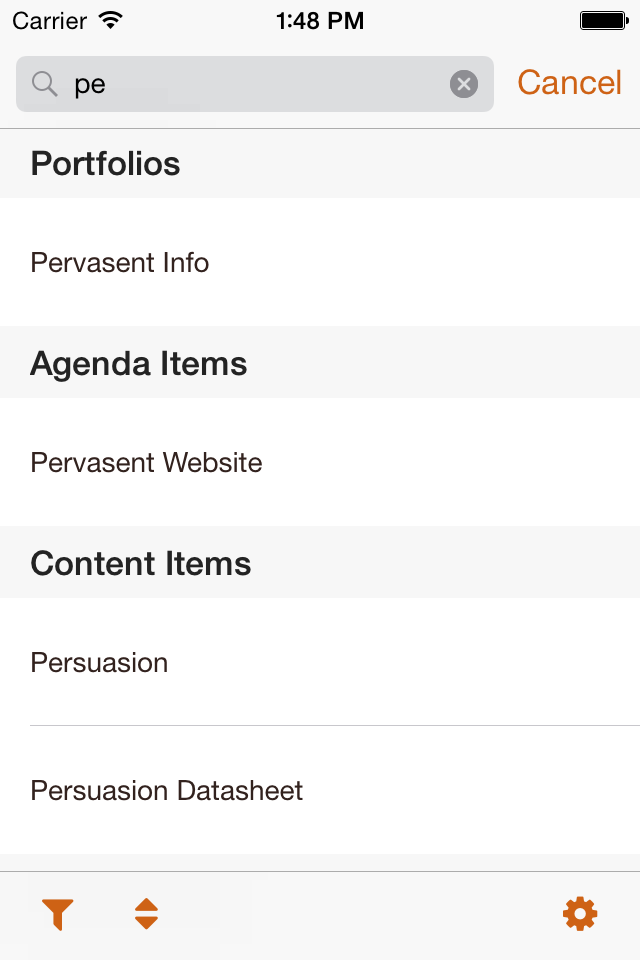Select the Pervasent Website agenda item

[x=320, y=462]
